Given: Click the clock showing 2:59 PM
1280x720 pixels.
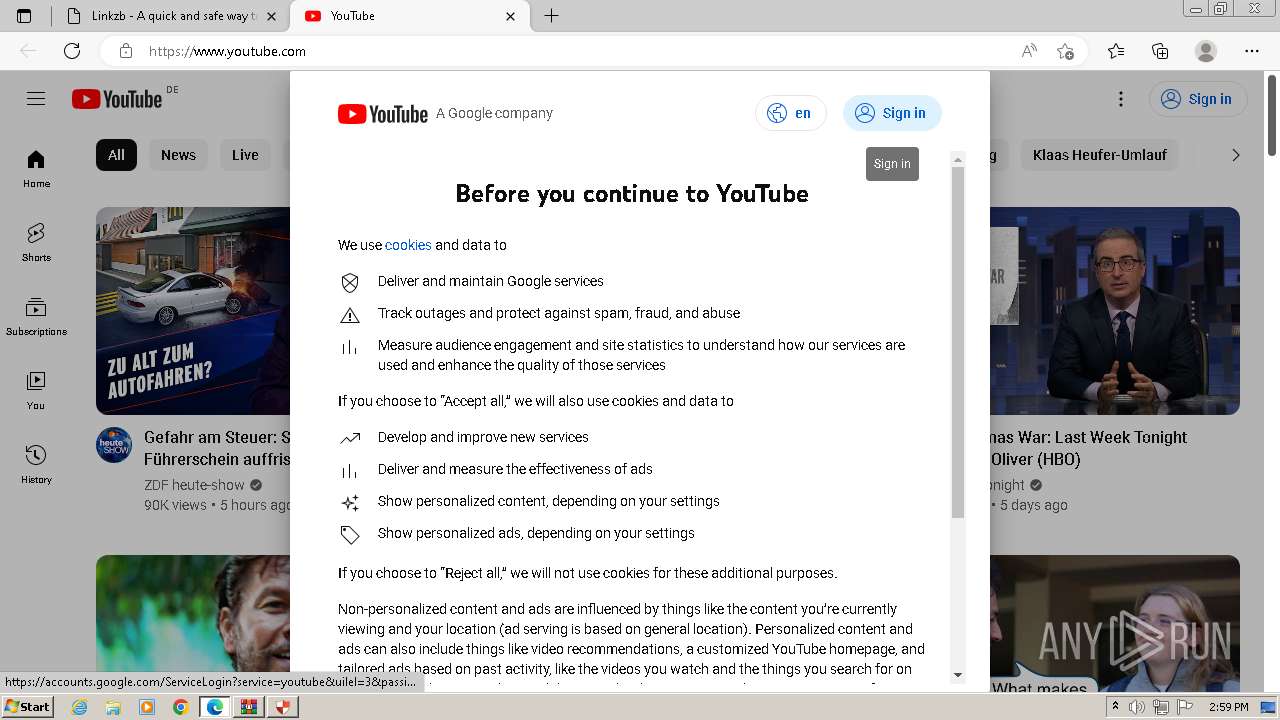Looking at the screenshot, I should pyautogui.click(x=1228, y=707).
